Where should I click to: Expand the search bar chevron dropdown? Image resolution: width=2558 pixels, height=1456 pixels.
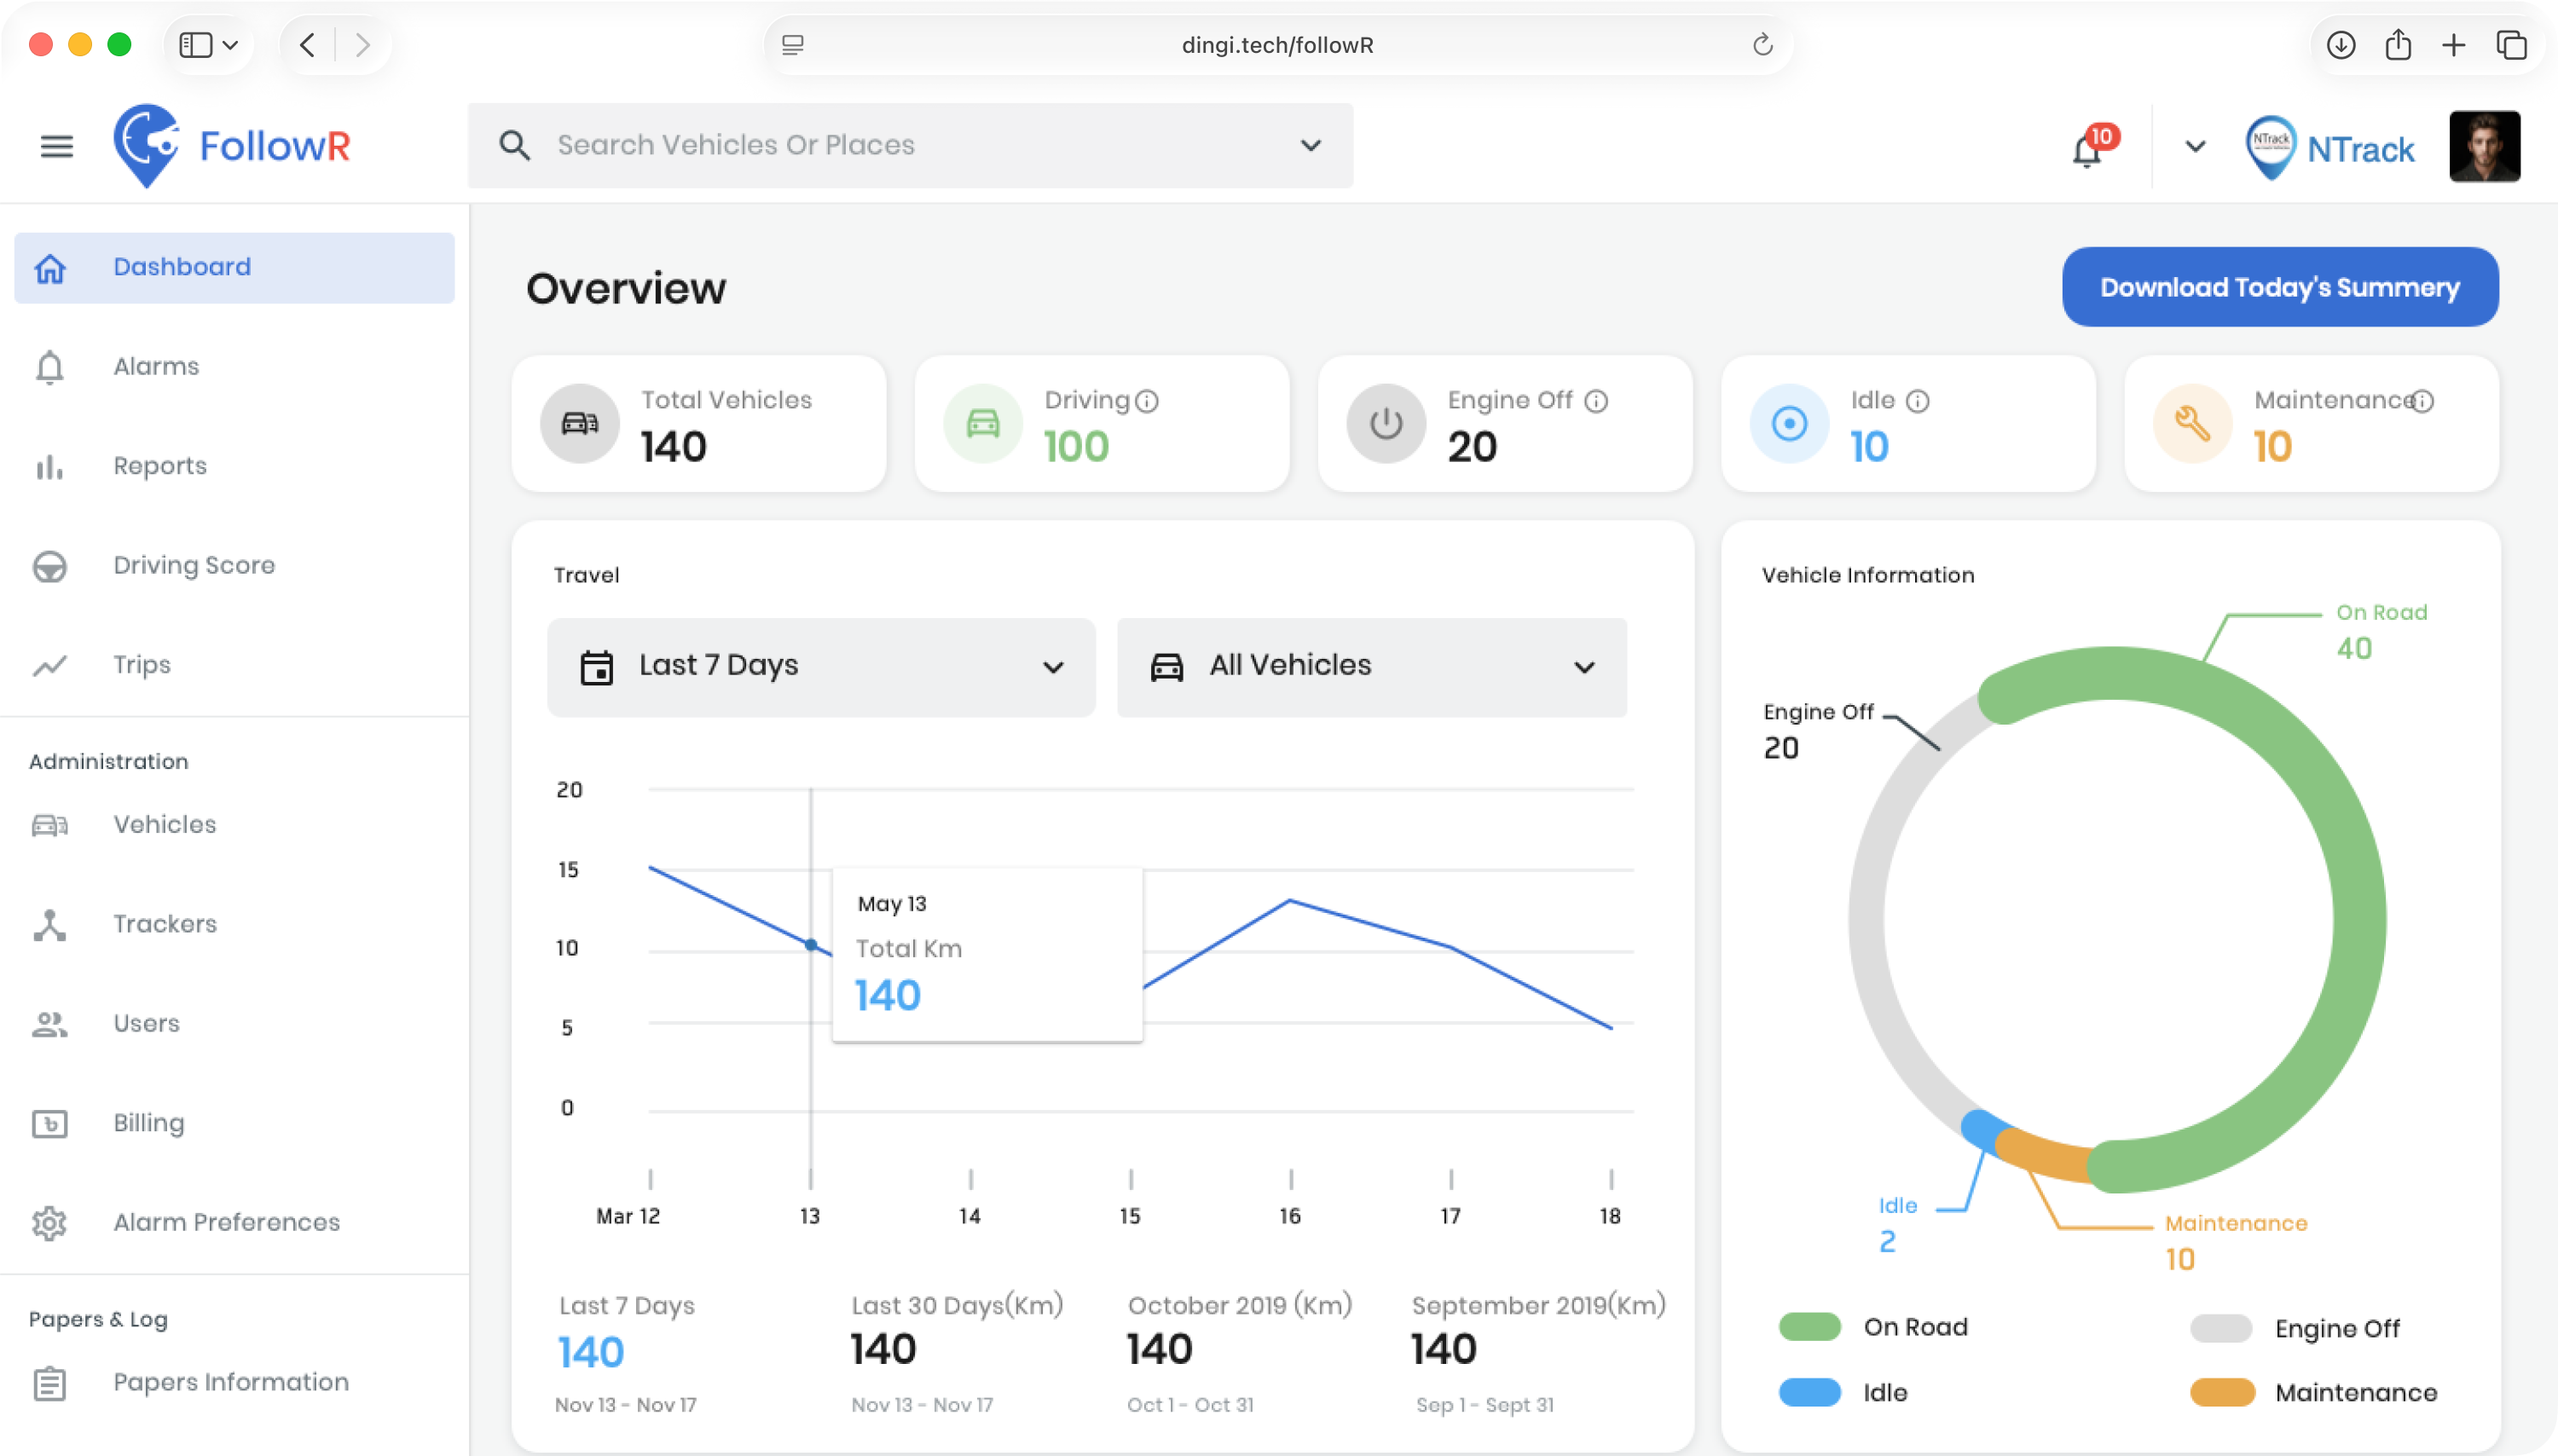[1311, 146]
